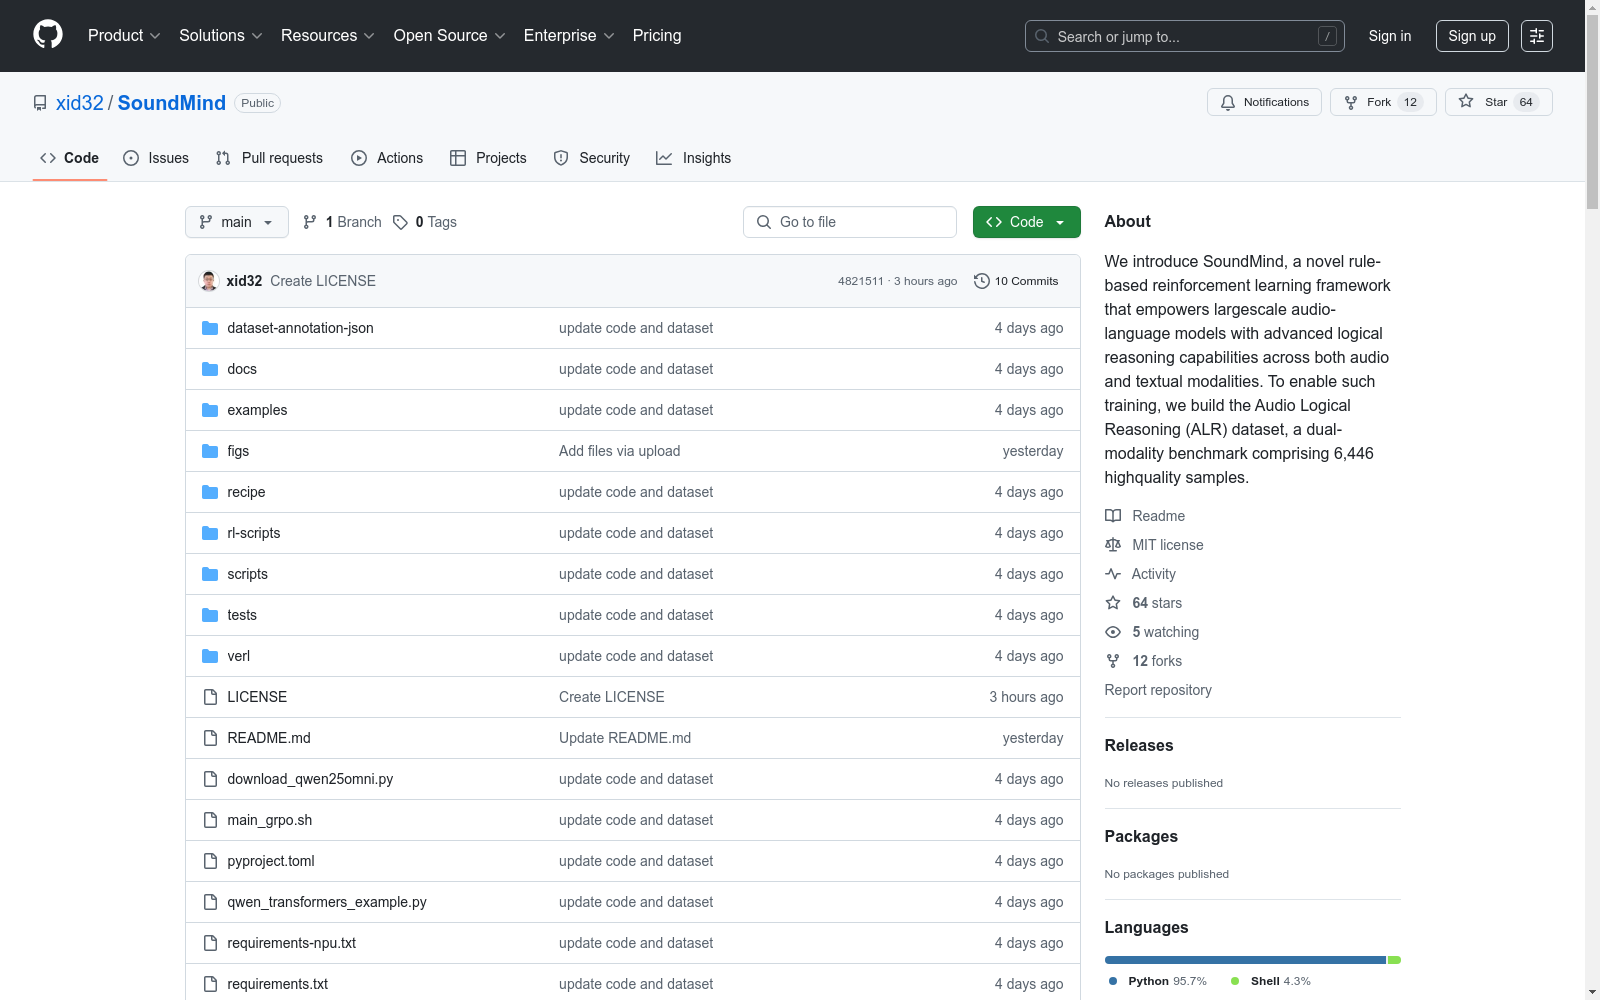Click the recipe folder icon
This screenshot has height=1000, width=1600.
pyautogui.click(x=210, y=492)
